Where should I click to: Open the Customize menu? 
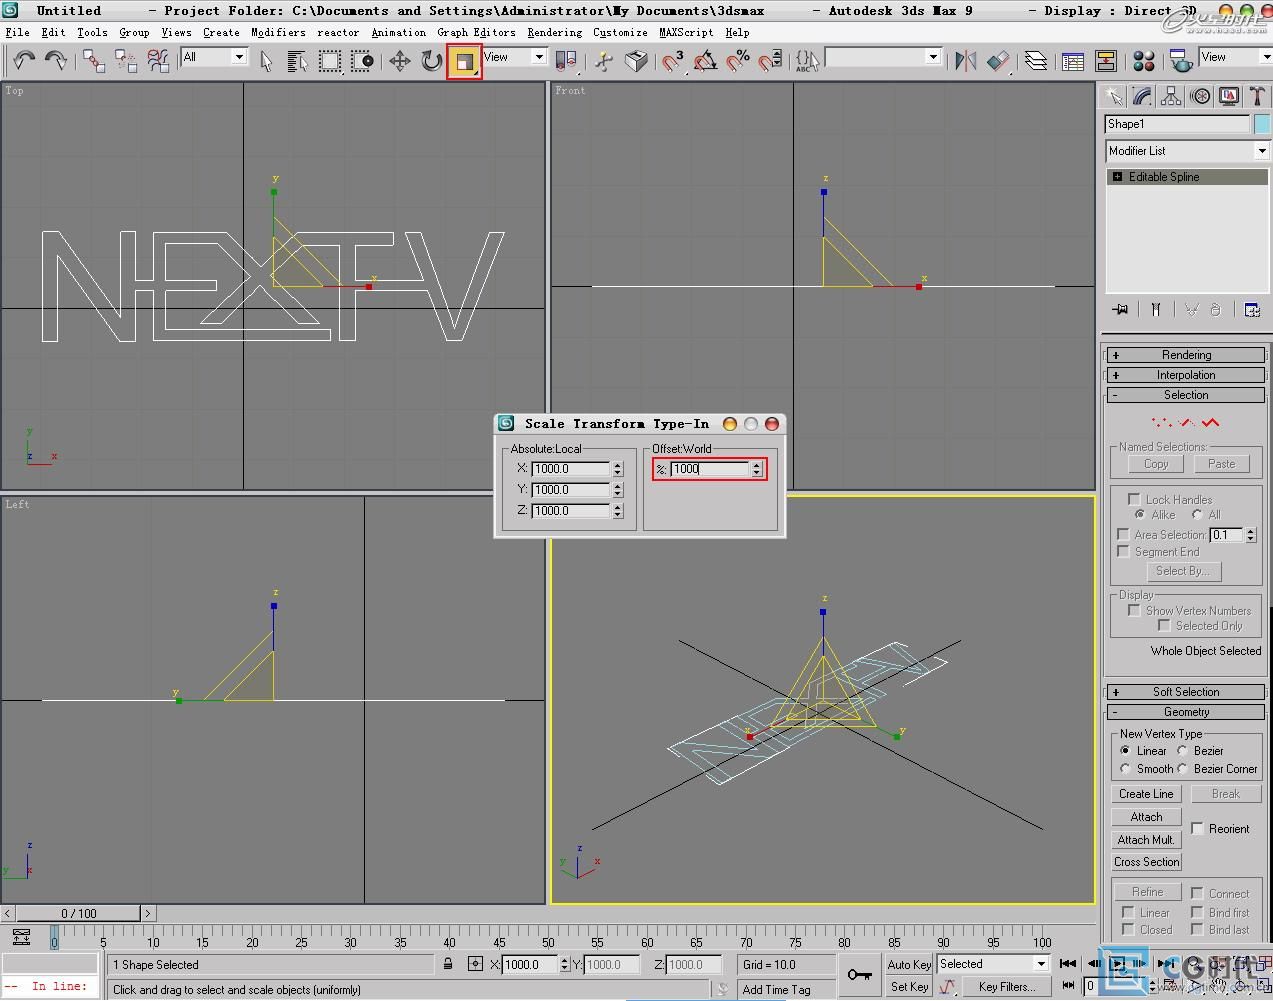(x=620, y=32)
